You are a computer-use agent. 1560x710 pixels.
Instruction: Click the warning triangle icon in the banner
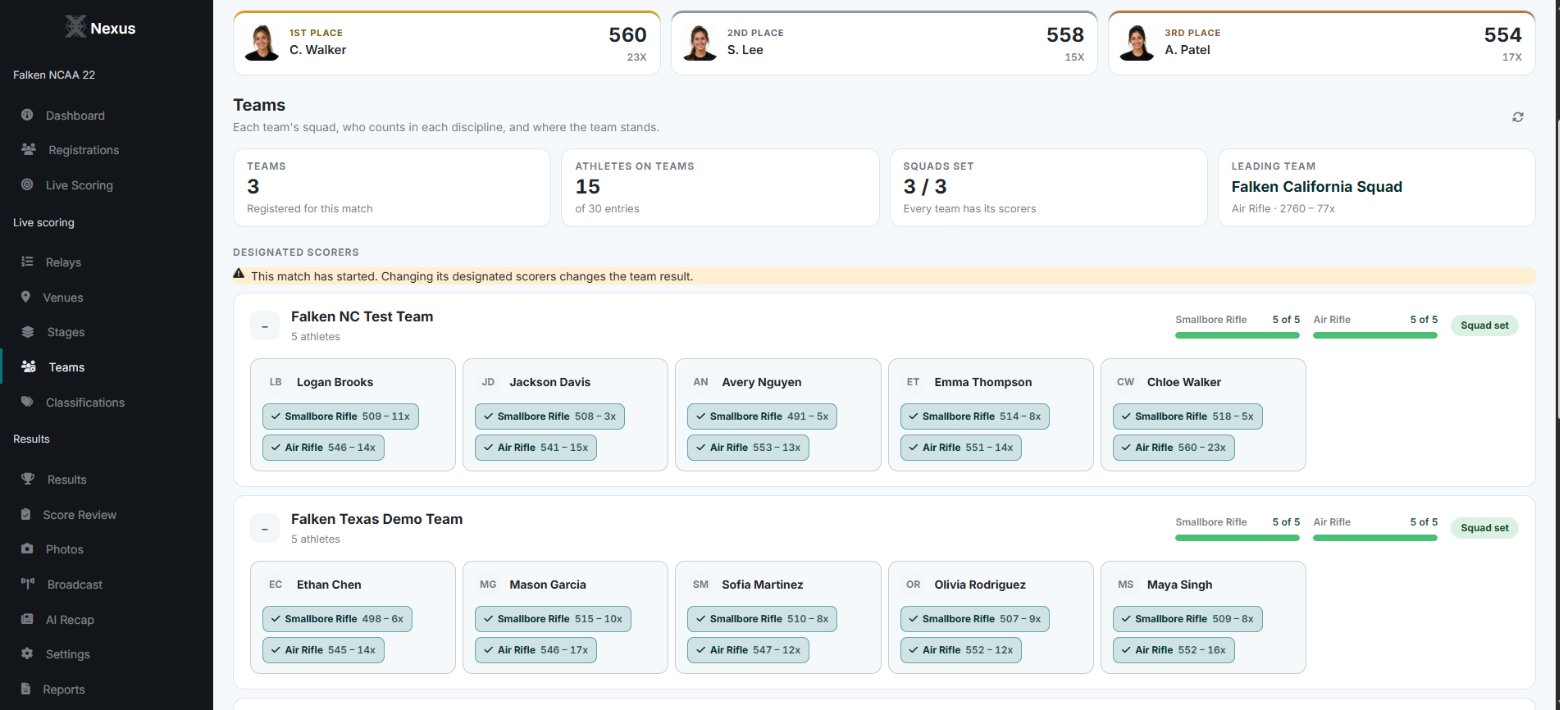click(239, 274)
